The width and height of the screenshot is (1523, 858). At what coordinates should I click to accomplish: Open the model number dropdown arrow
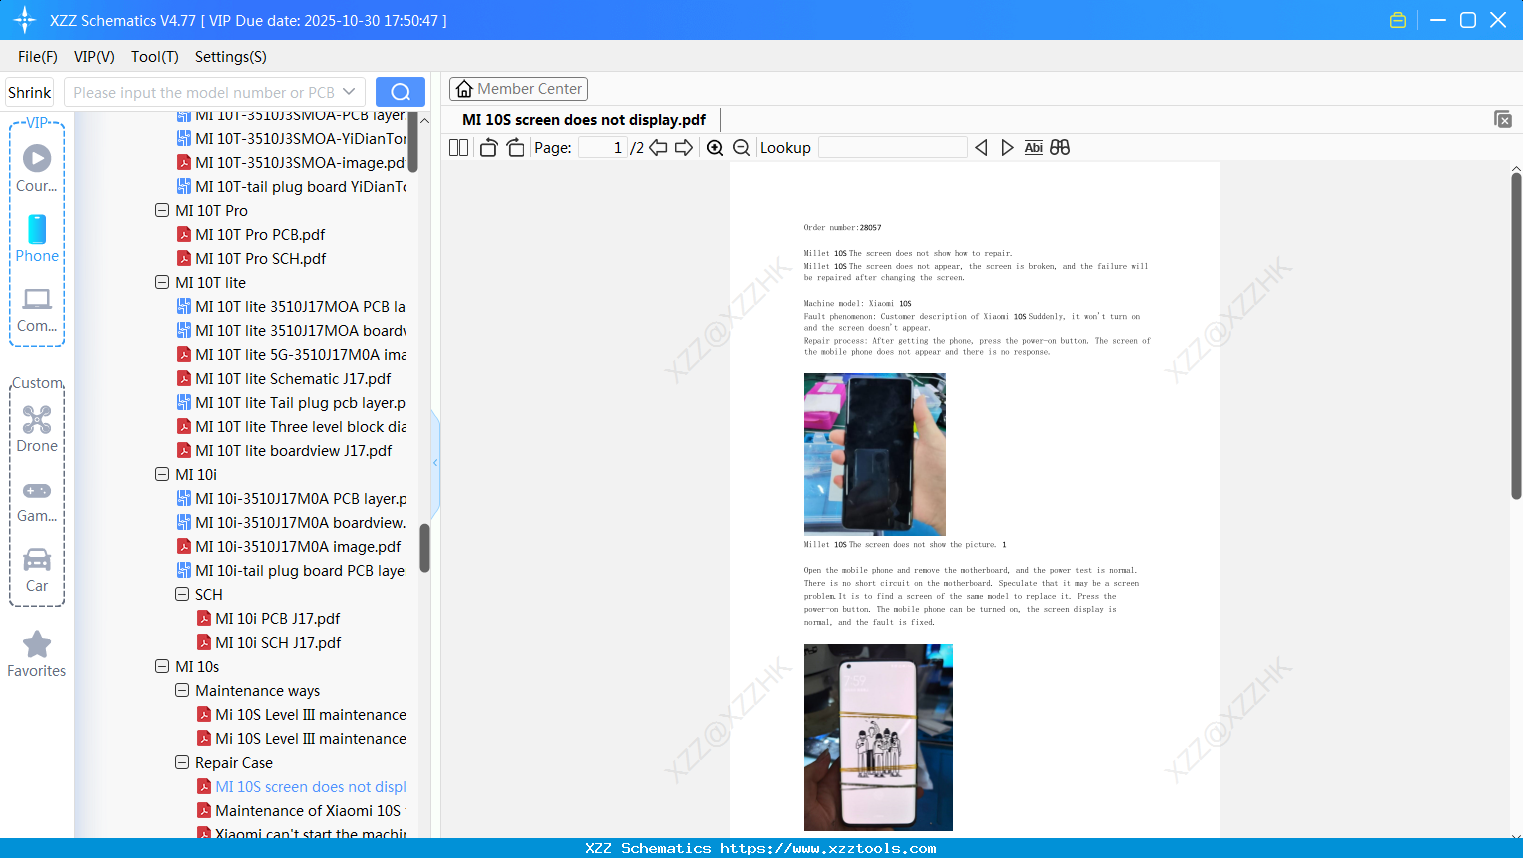coord(349,92)
